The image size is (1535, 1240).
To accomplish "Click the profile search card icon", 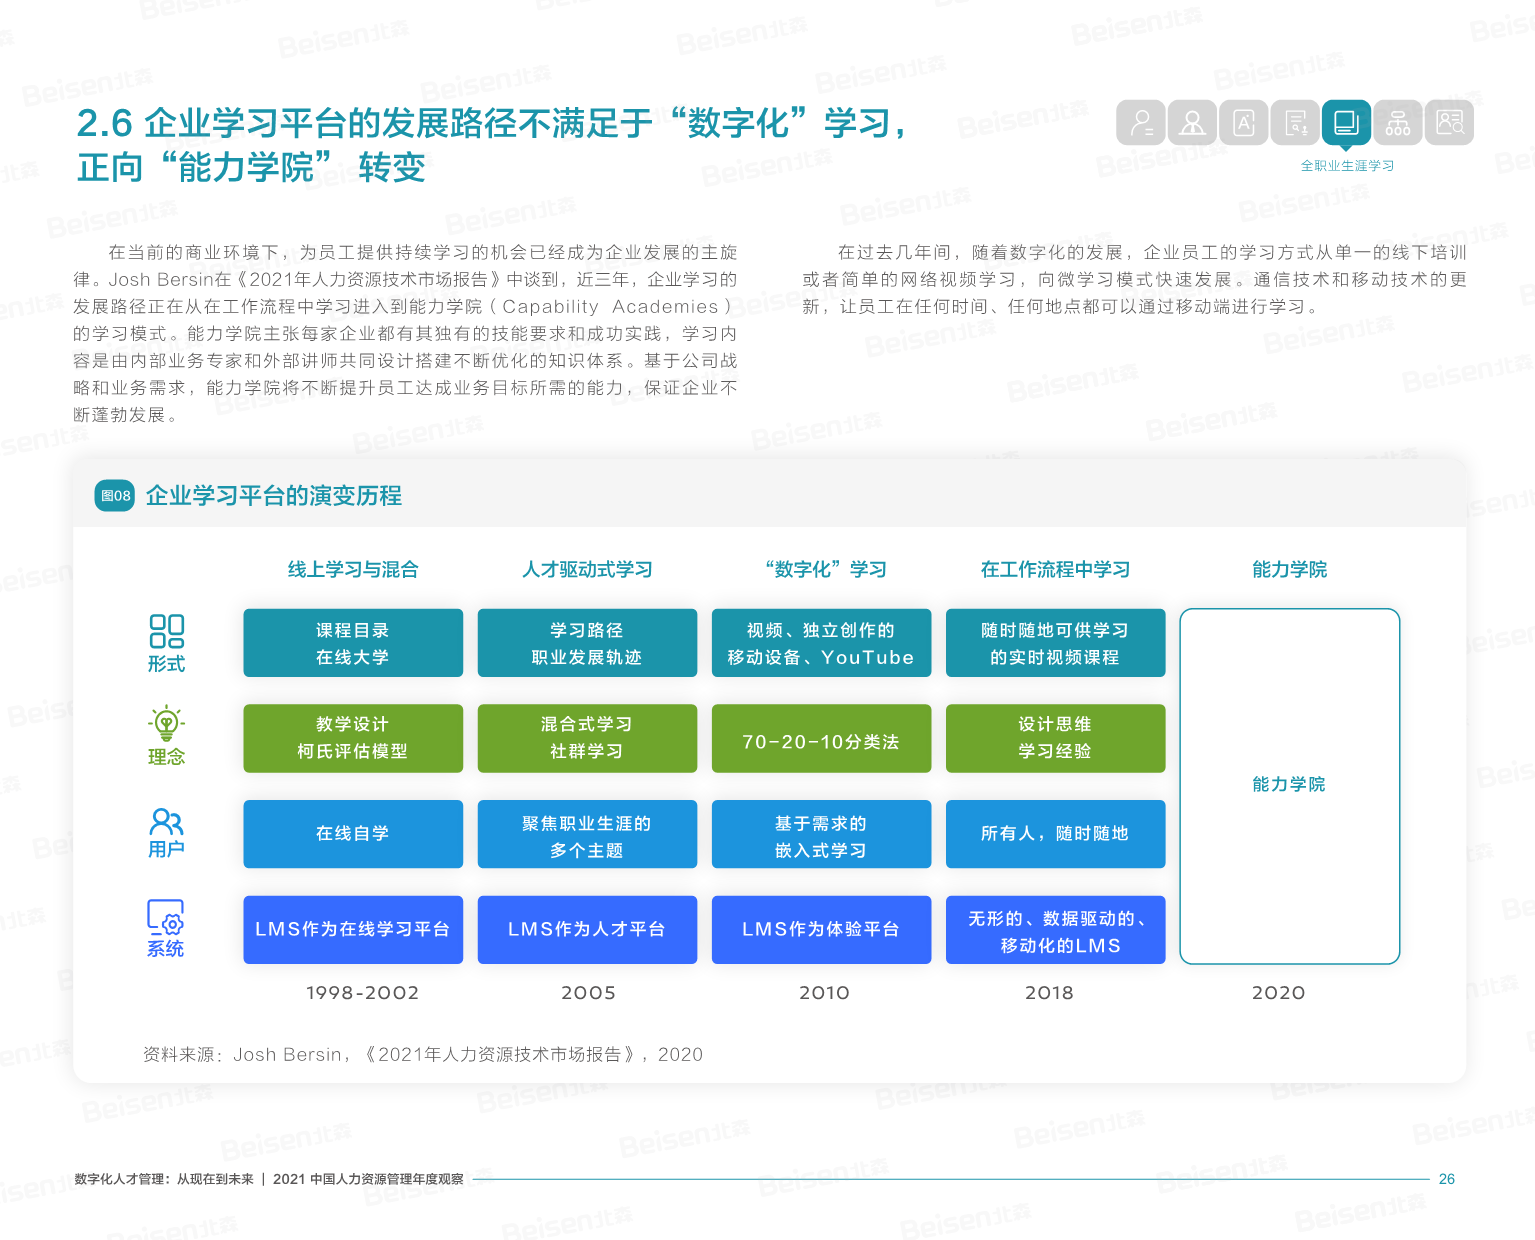I will [1449, 123].
